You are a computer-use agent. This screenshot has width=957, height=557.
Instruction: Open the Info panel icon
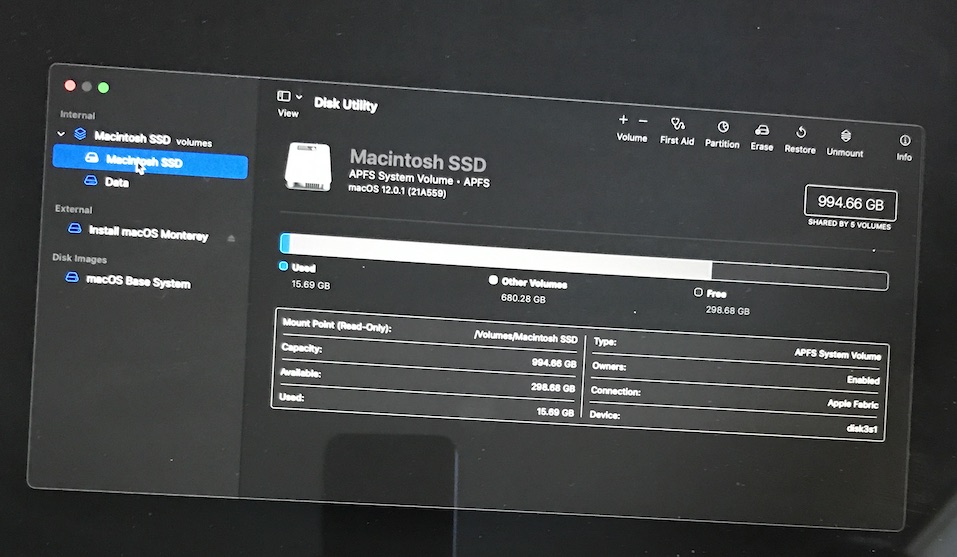(905, 140)
